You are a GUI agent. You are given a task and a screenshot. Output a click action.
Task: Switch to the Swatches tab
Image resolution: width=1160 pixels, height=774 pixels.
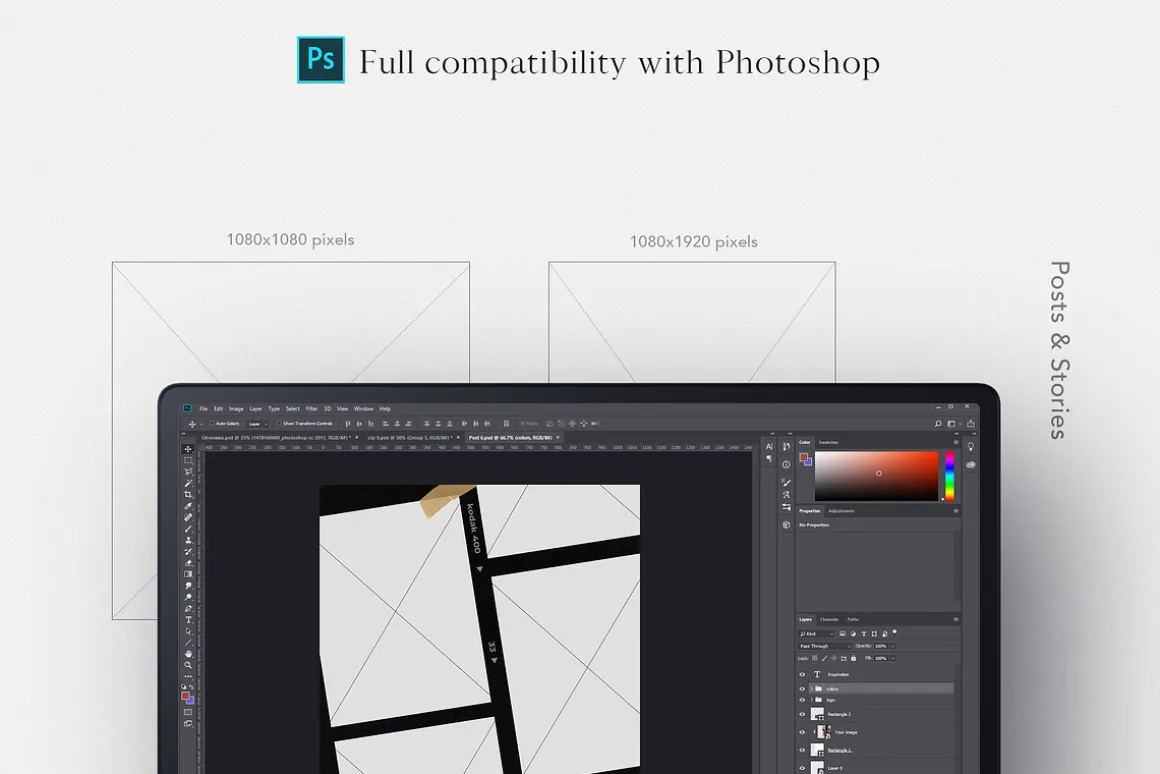[829, 442]
